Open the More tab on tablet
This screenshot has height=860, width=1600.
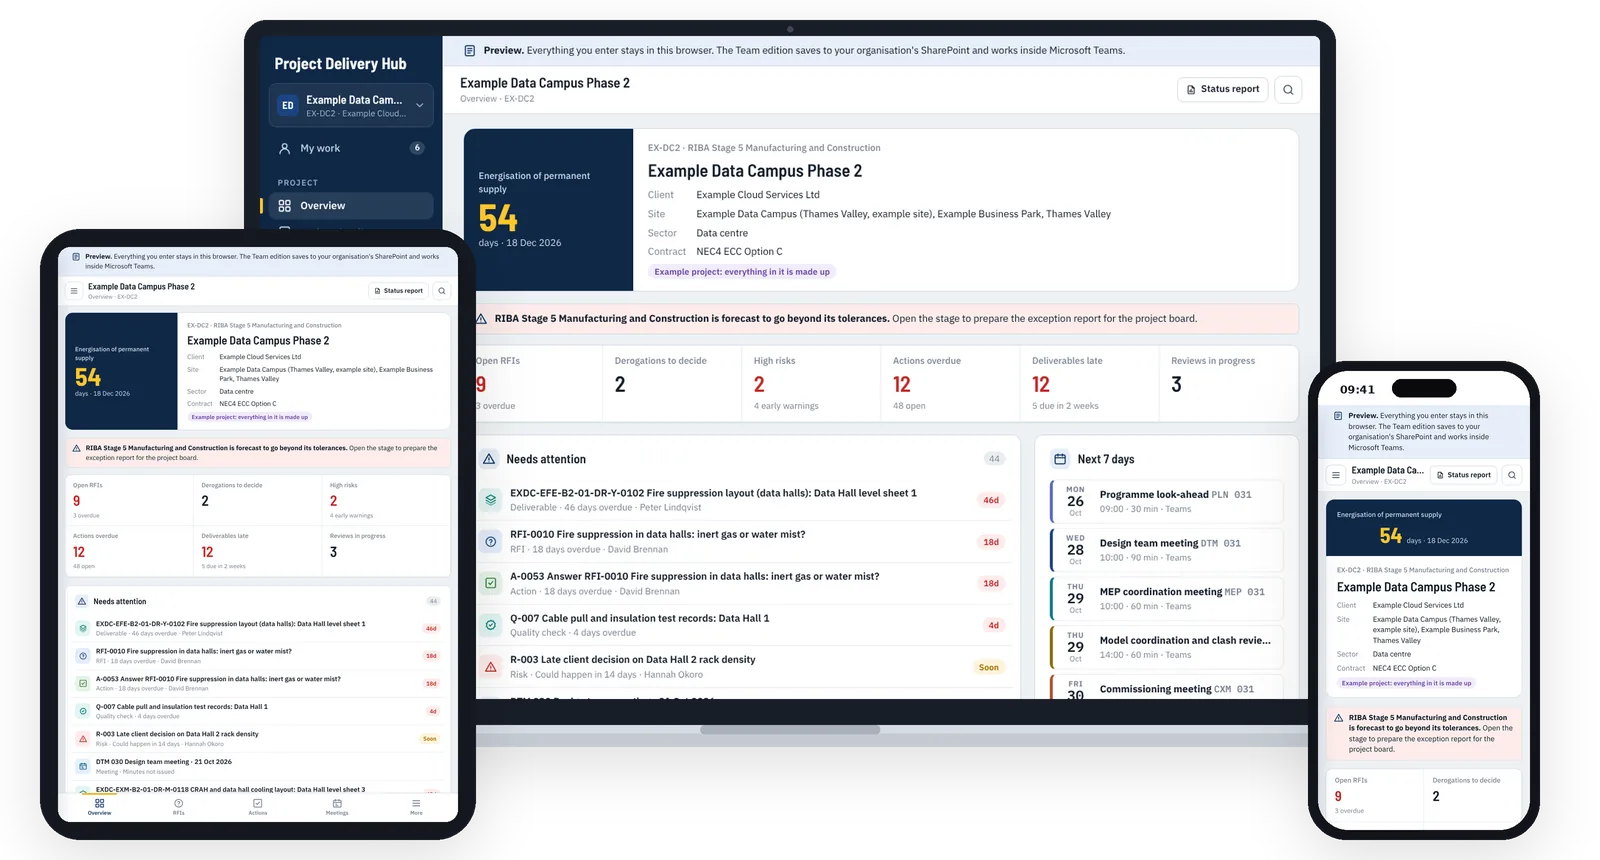[x=416, y=807]
